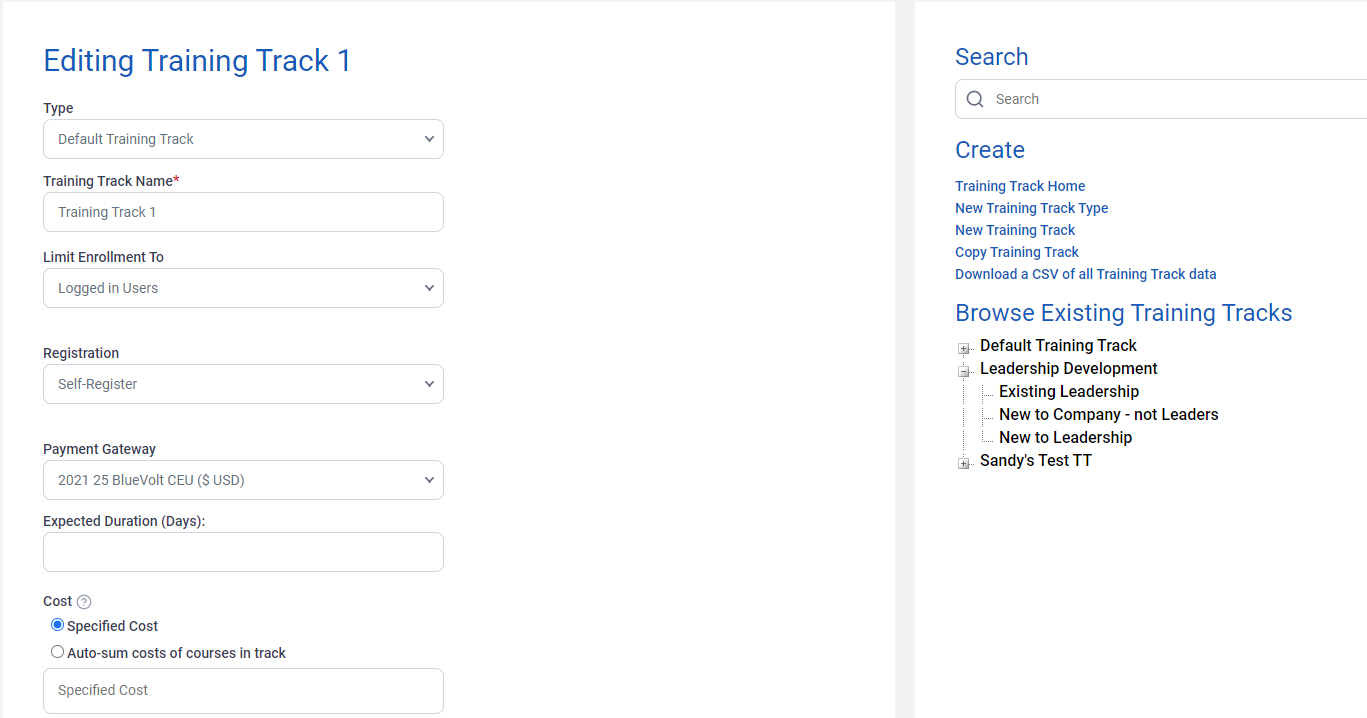Open the Payment Gateway dropdown

tap(243, 480)
